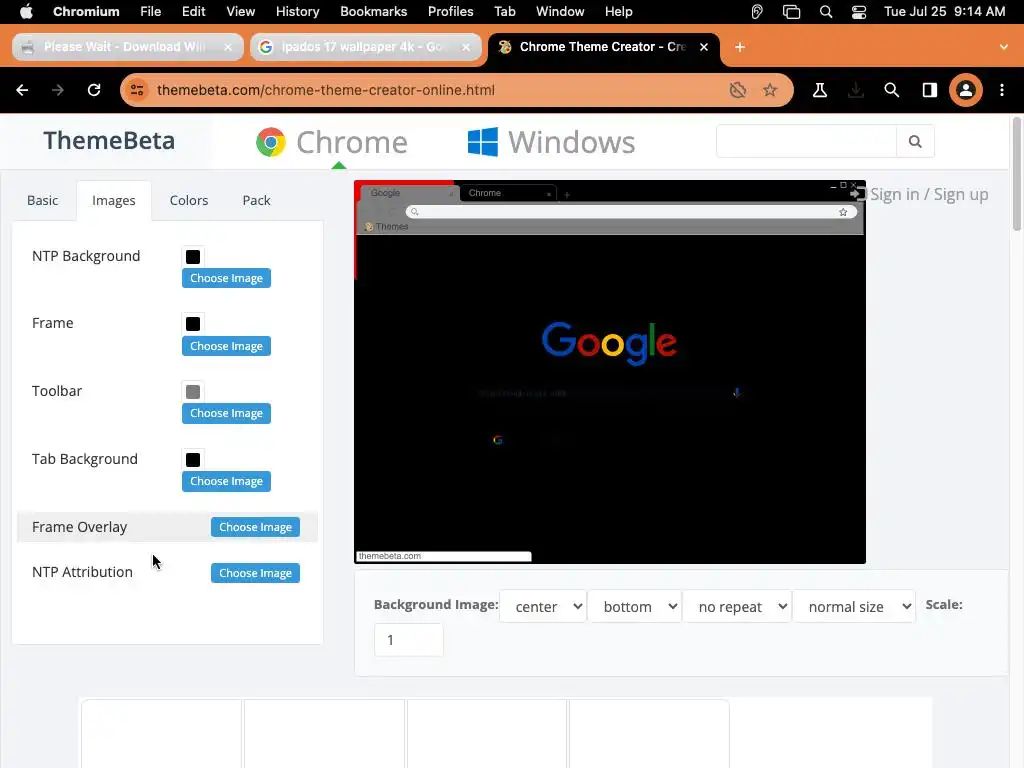Click the ear accessibility menu bar icon

[757, 11]
